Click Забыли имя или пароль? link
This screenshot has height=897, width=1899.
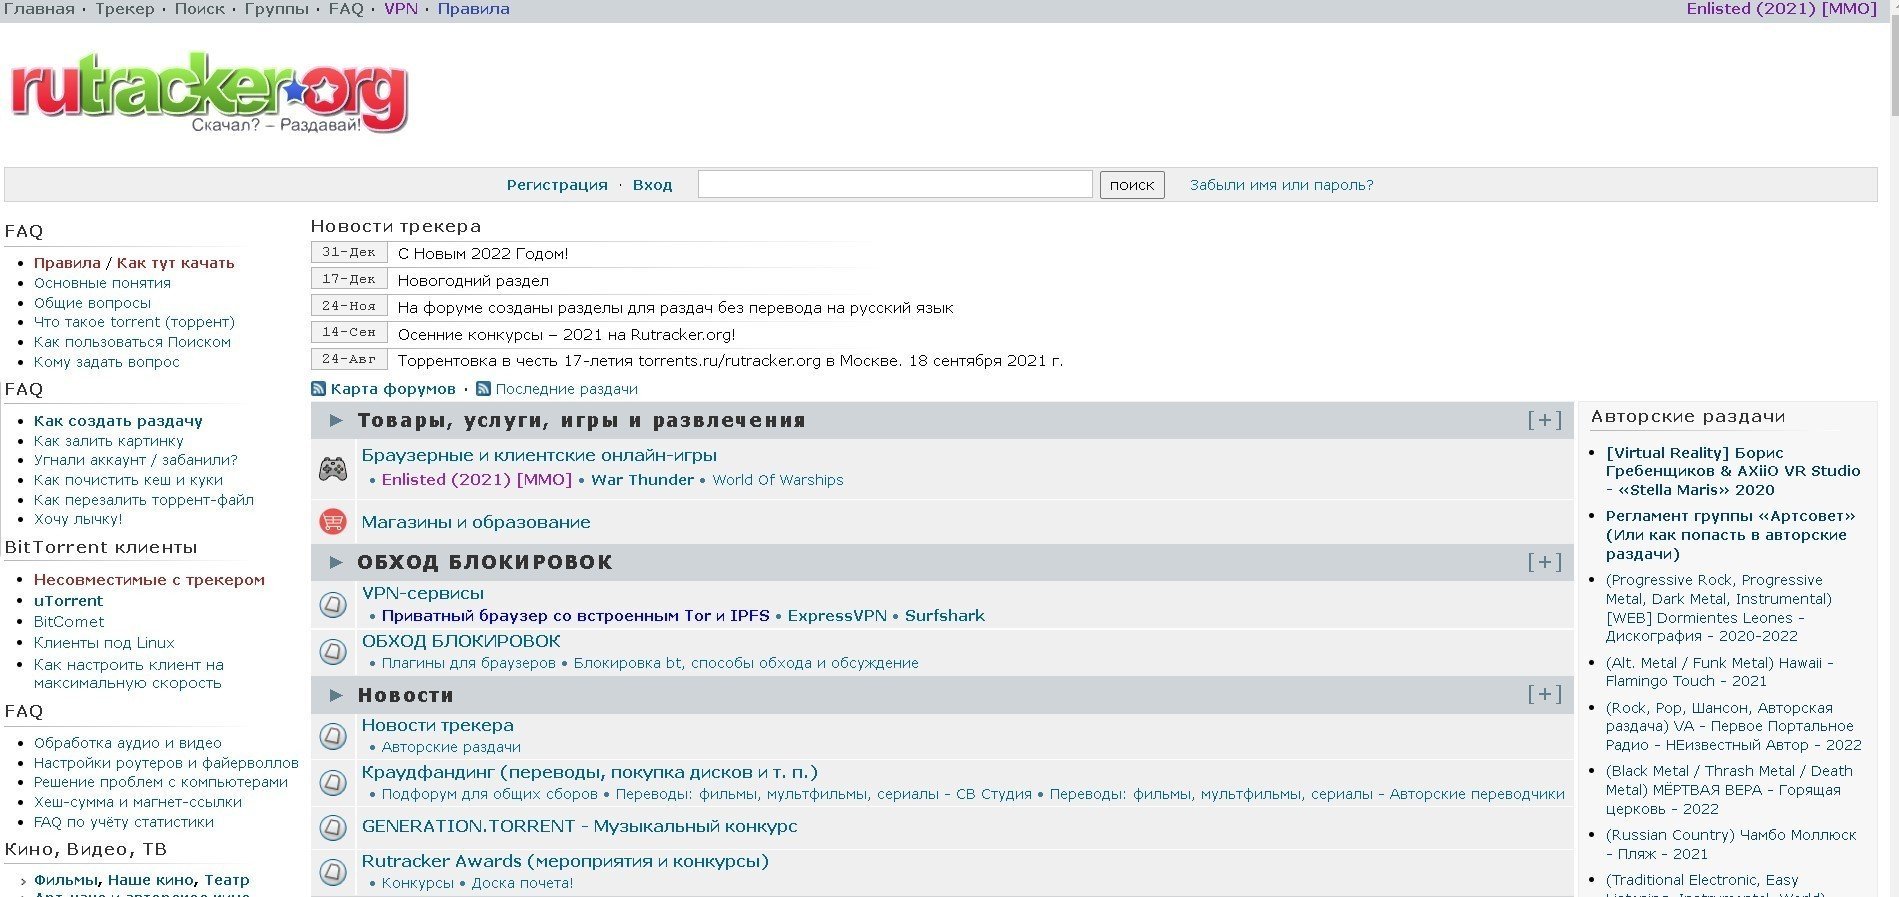point(1281,185)
